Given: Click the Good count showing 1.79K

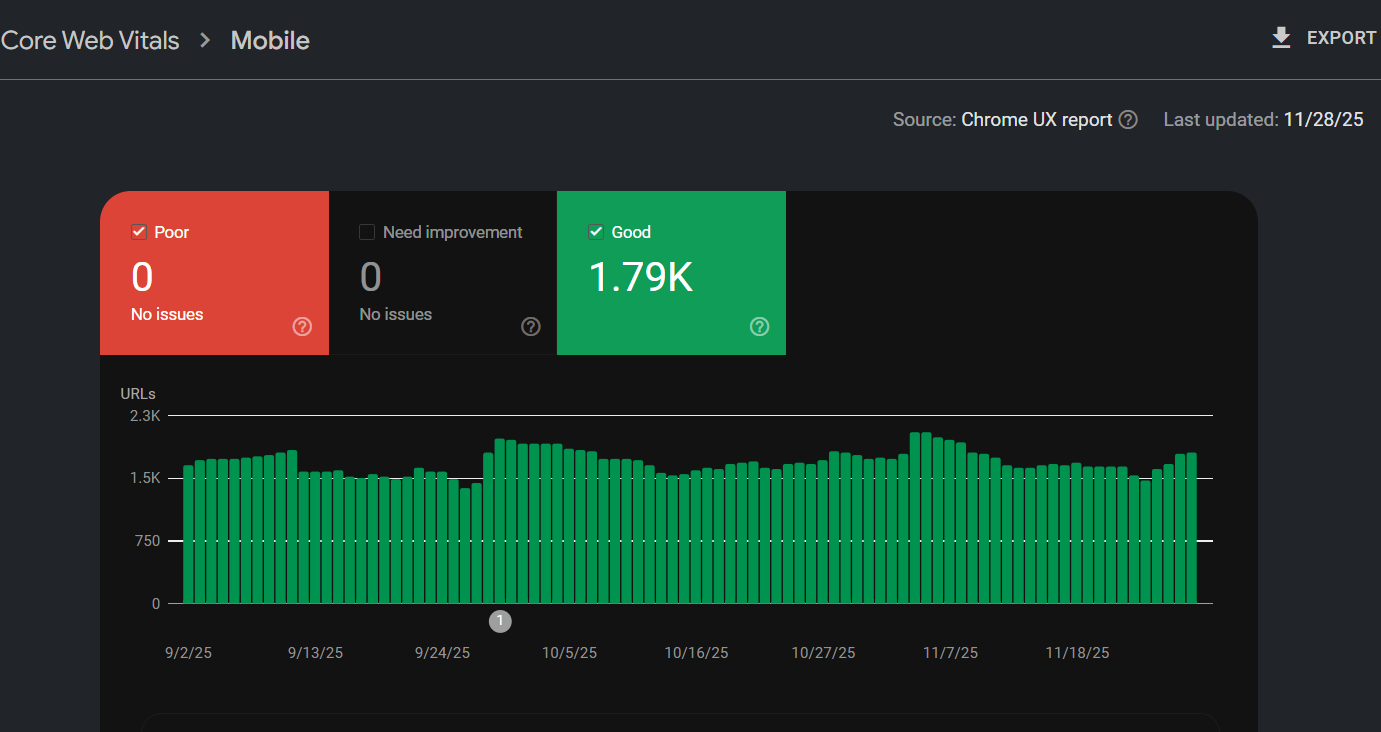Looking at the screenshot, I should pyautogui.click(x=641, y=277).
